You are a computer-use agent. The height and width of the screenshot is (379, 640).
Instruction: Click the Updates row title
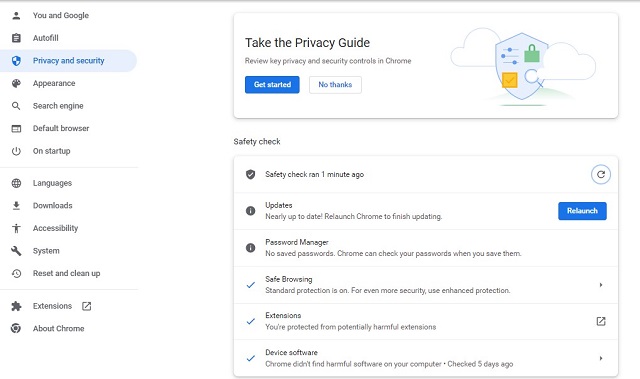[279, 205]
